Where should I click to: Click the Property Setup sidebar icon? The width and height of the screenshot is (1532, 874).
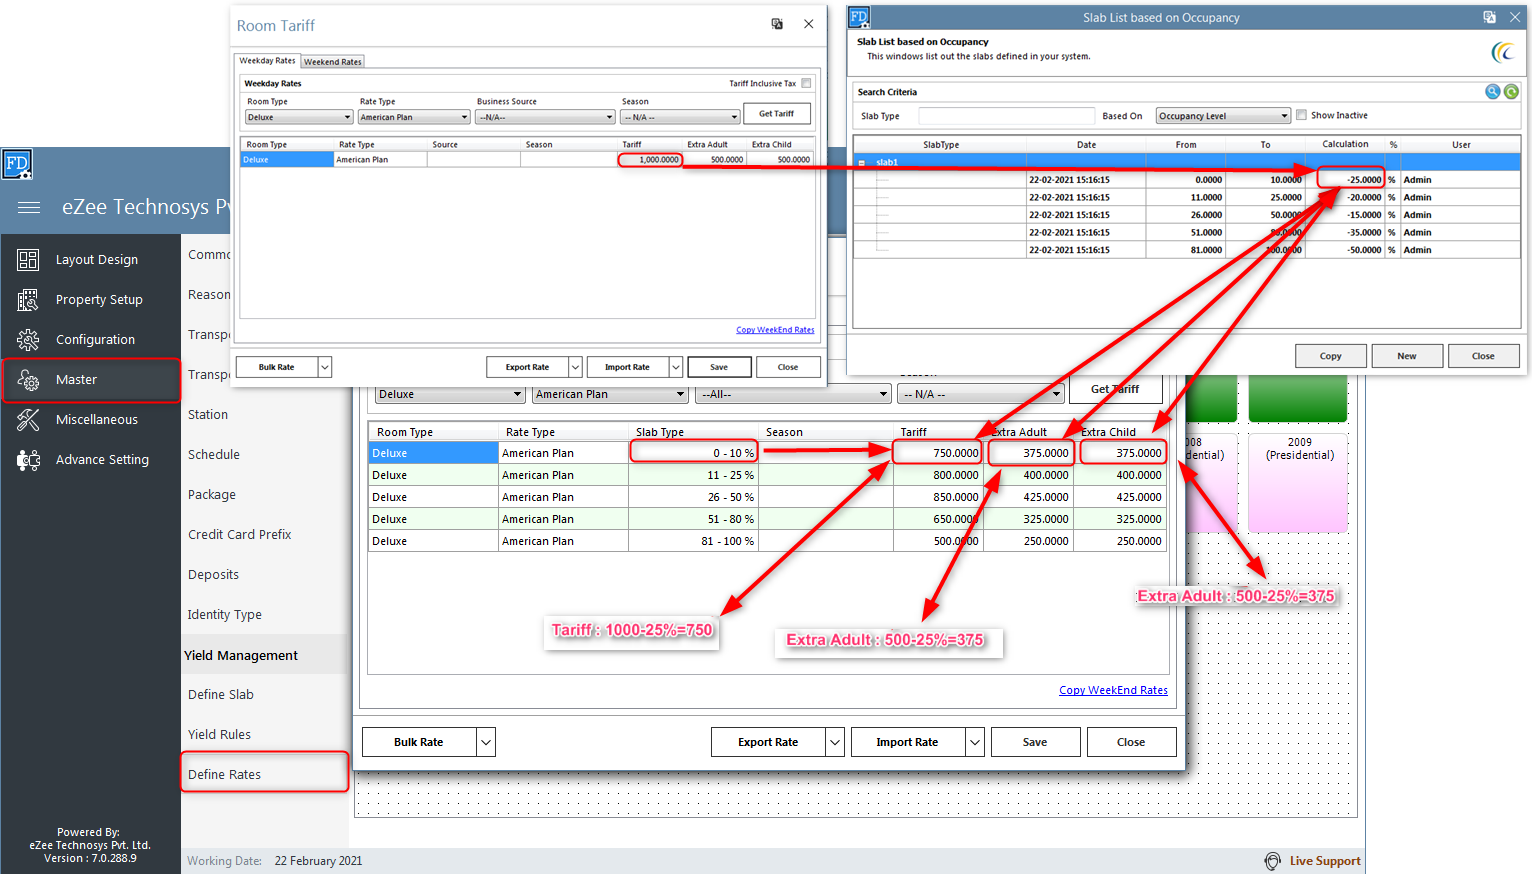click(28, 300)
